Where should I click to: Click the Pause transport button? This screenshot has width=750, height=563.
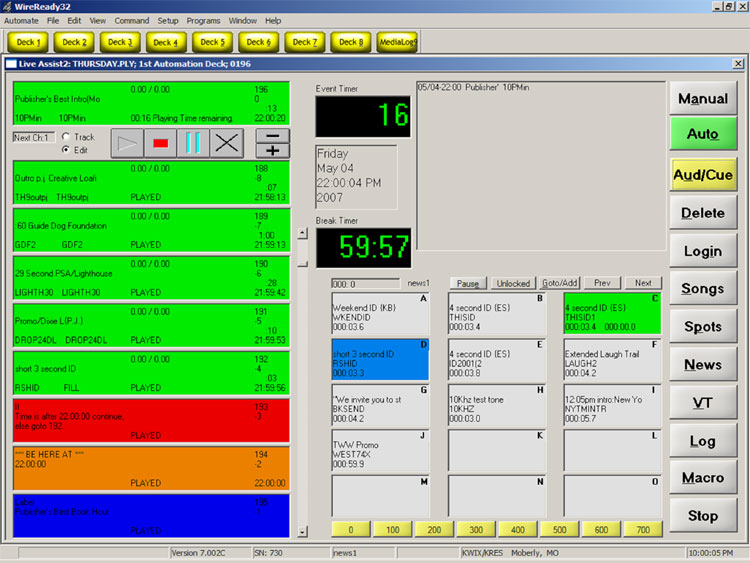[x=193, y=144]
